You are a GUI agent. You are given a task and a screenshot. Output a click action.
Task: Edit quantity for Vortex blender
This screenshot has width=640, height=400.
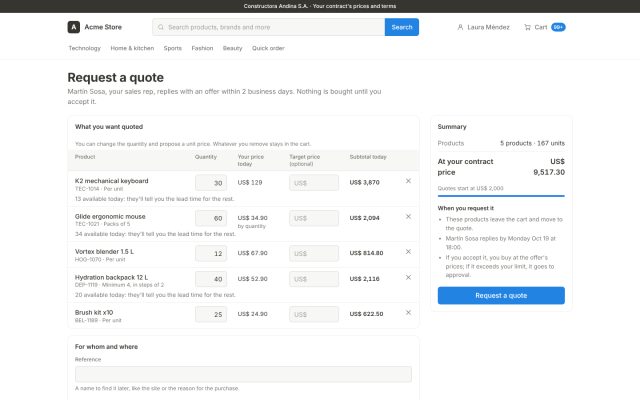coord(211,253)
